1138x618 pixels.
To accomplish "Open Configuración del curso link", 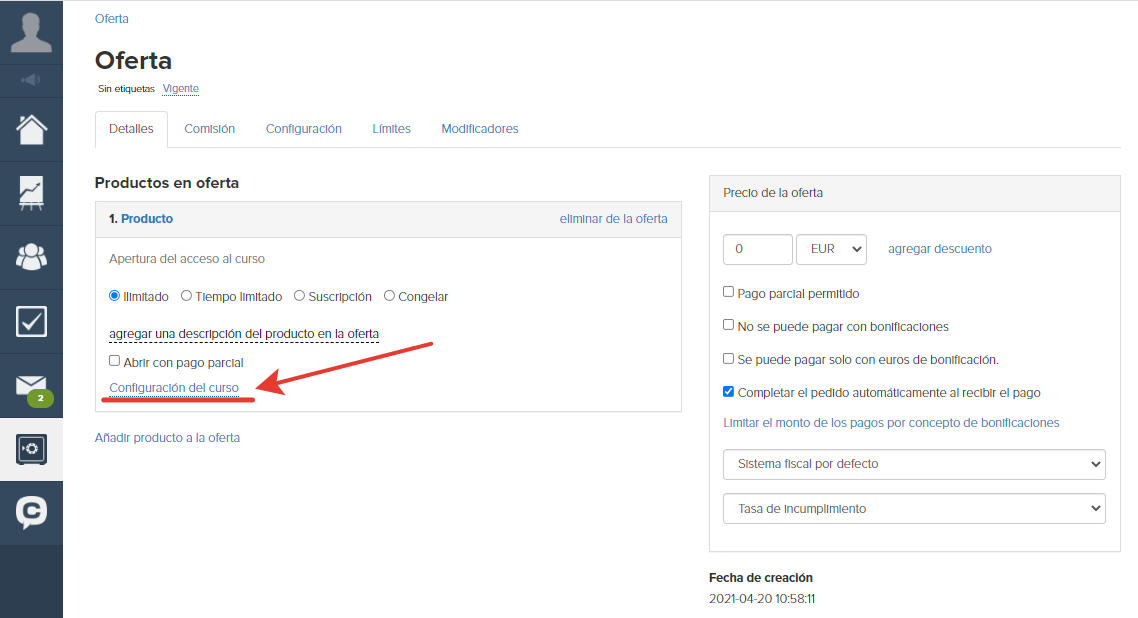I will pos(174,388).
